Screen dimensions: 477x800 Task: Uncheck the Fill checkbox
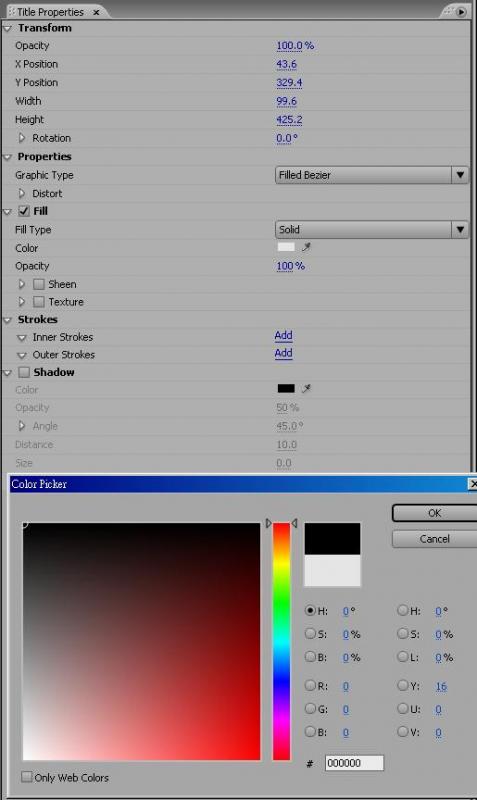click(x=24, y=211)
